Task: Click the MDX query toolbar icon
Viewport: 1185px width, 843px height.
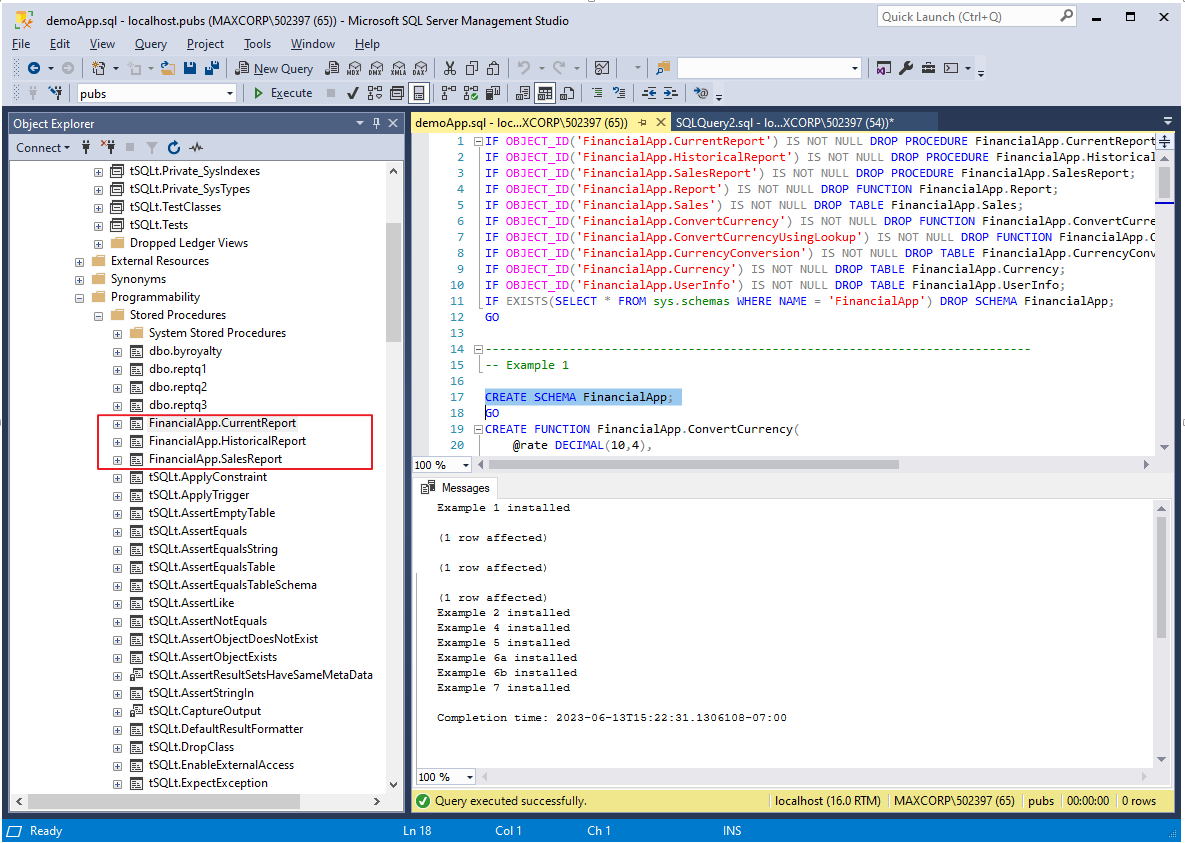Action: (x=353, y=68)
